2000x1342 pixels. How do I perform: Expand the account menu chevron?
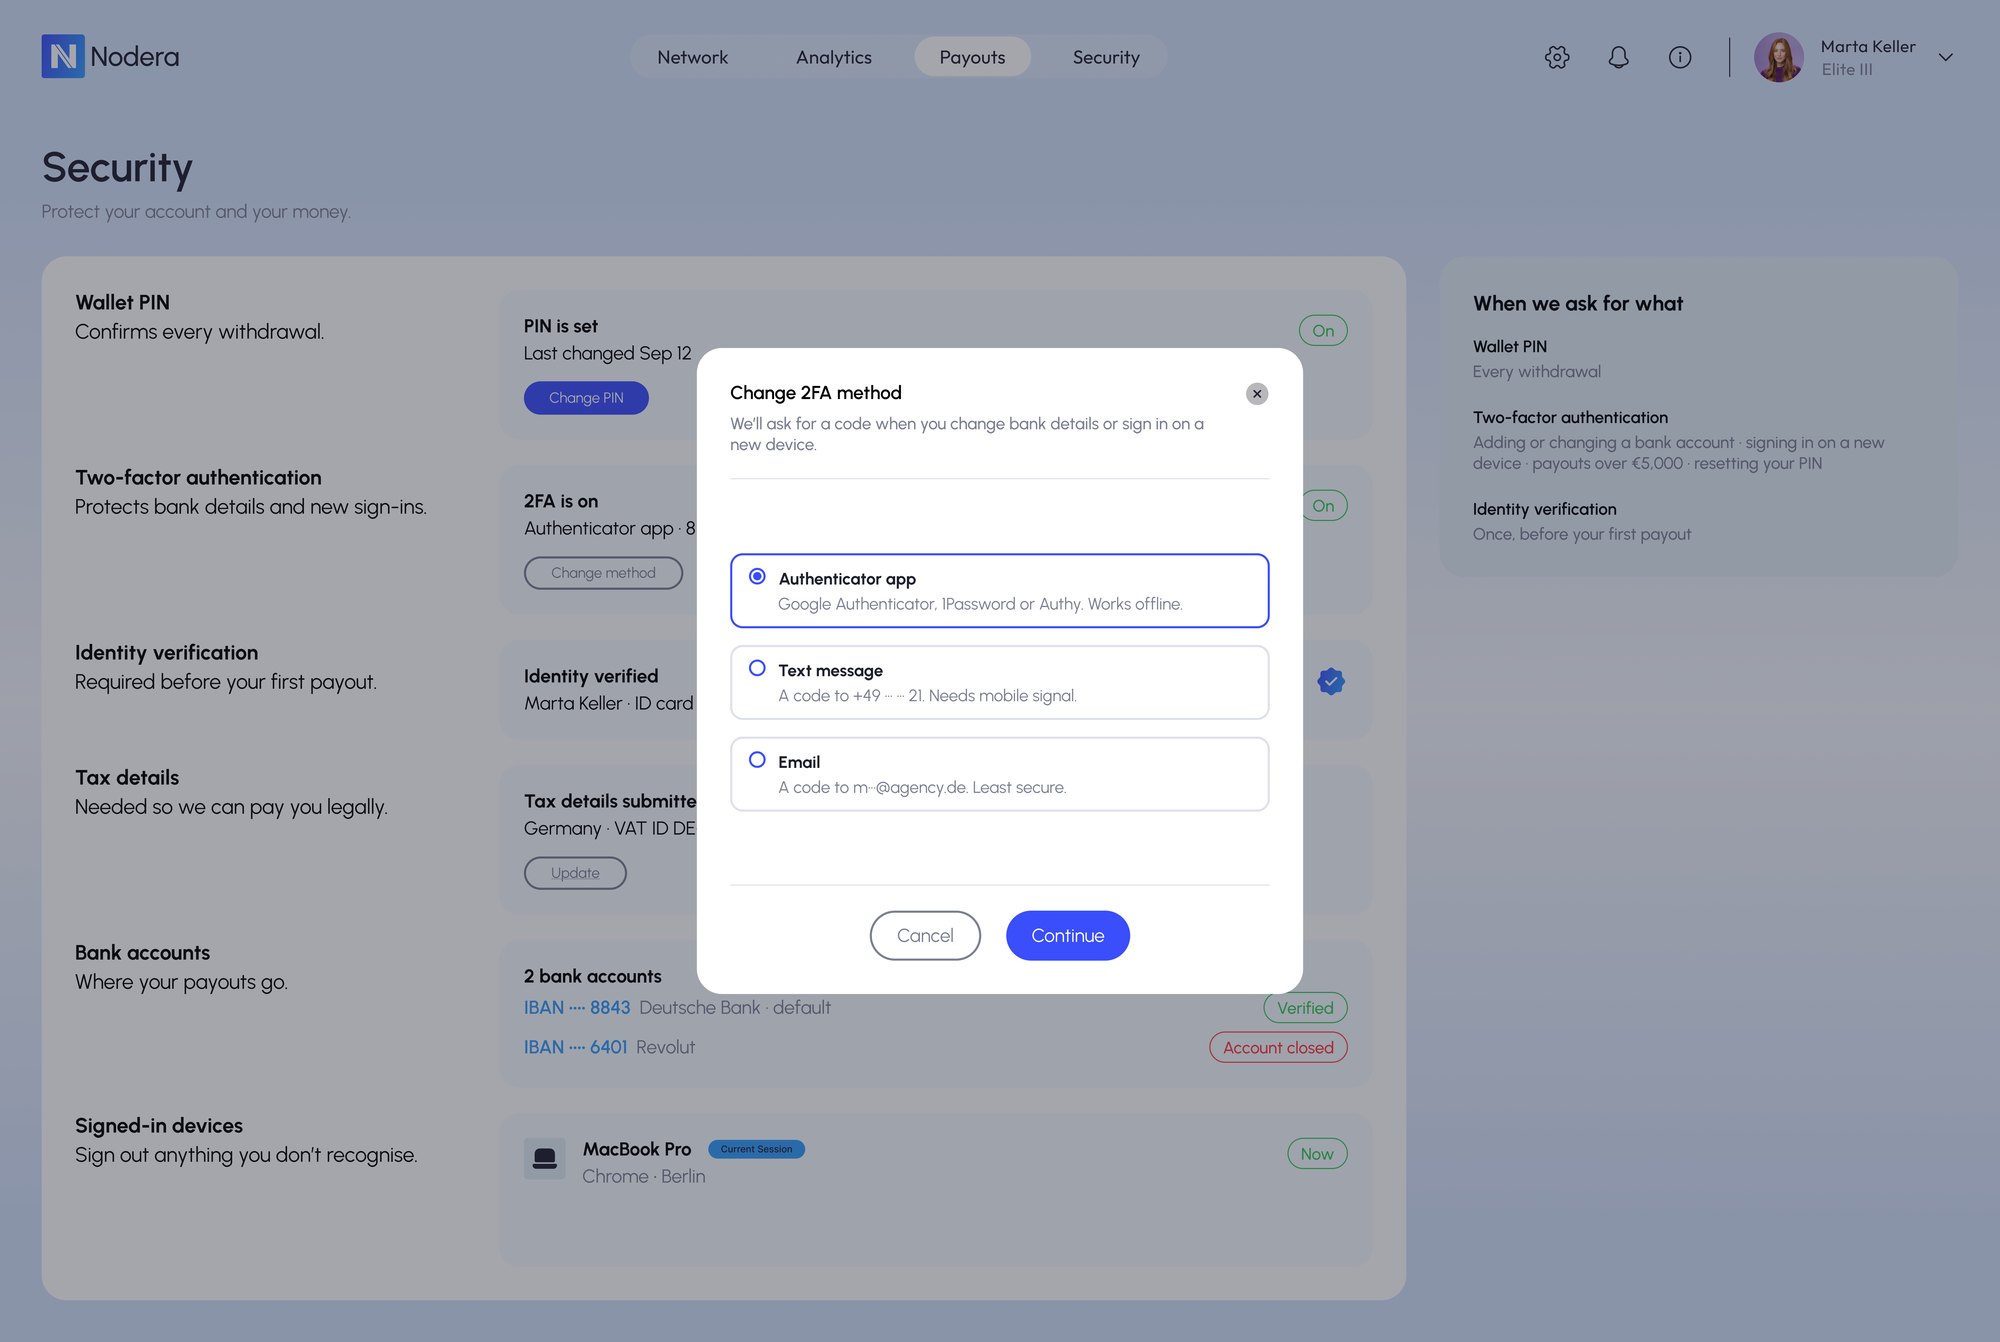[x=1945, y=57]
